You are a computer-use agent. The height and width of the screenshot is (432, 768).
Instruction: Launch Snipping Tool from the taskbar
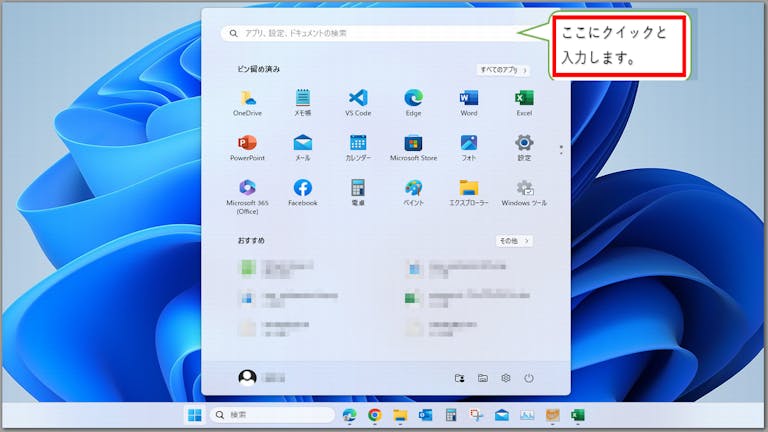476,415
